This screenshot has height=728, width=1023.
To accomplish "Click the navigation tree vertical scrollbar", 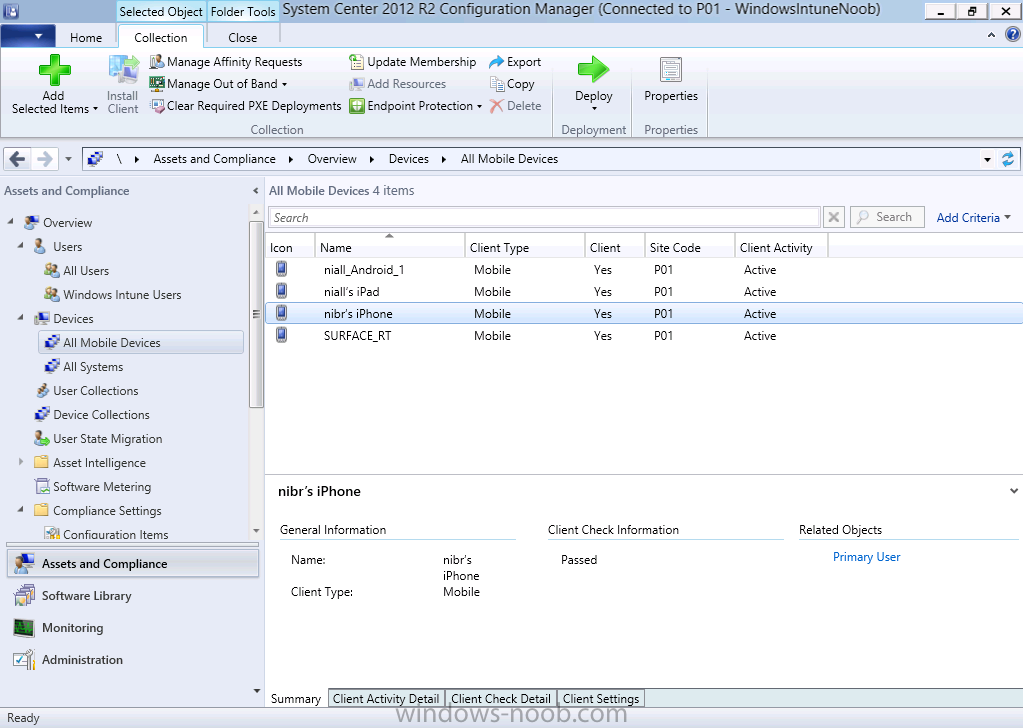I will [256, 314].
